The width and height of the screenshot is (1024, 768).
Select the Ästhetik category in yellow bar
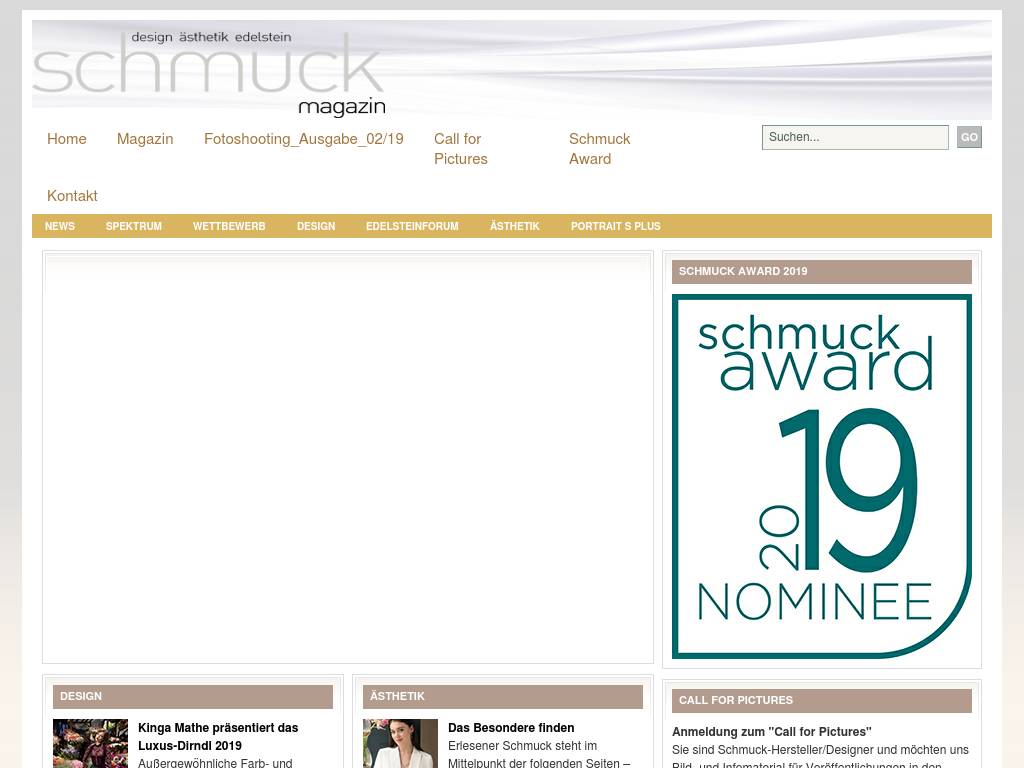point(514,226)
